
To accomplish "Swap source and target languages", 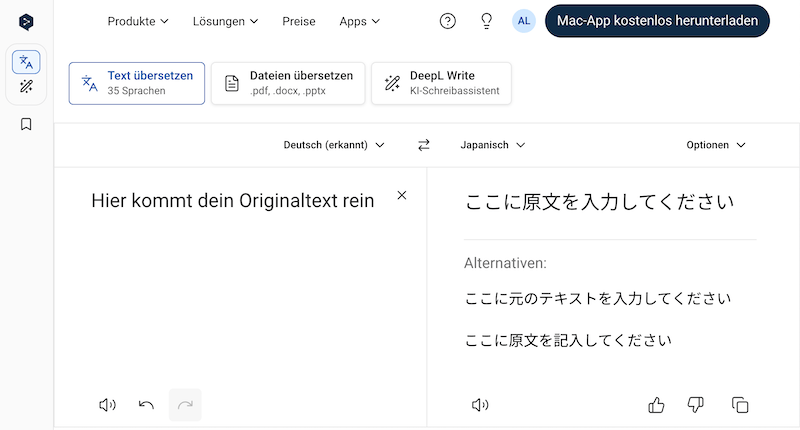I will click(424, 145).
